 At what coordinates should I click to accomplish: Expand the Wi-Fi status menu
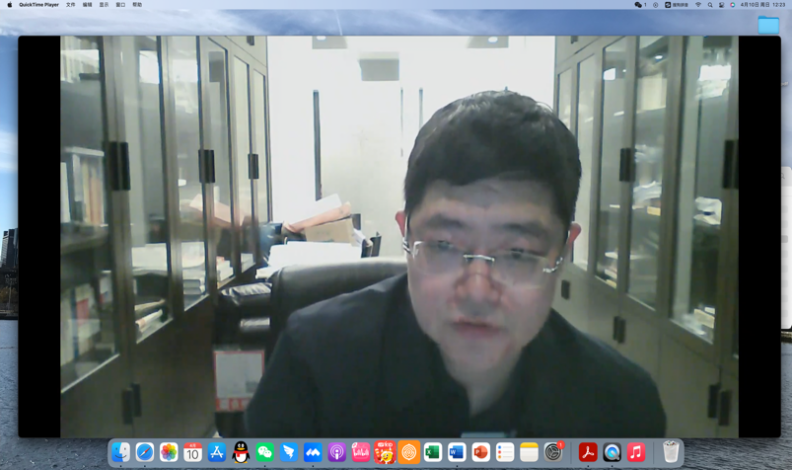pyautogui.click(x=698, y=5)
